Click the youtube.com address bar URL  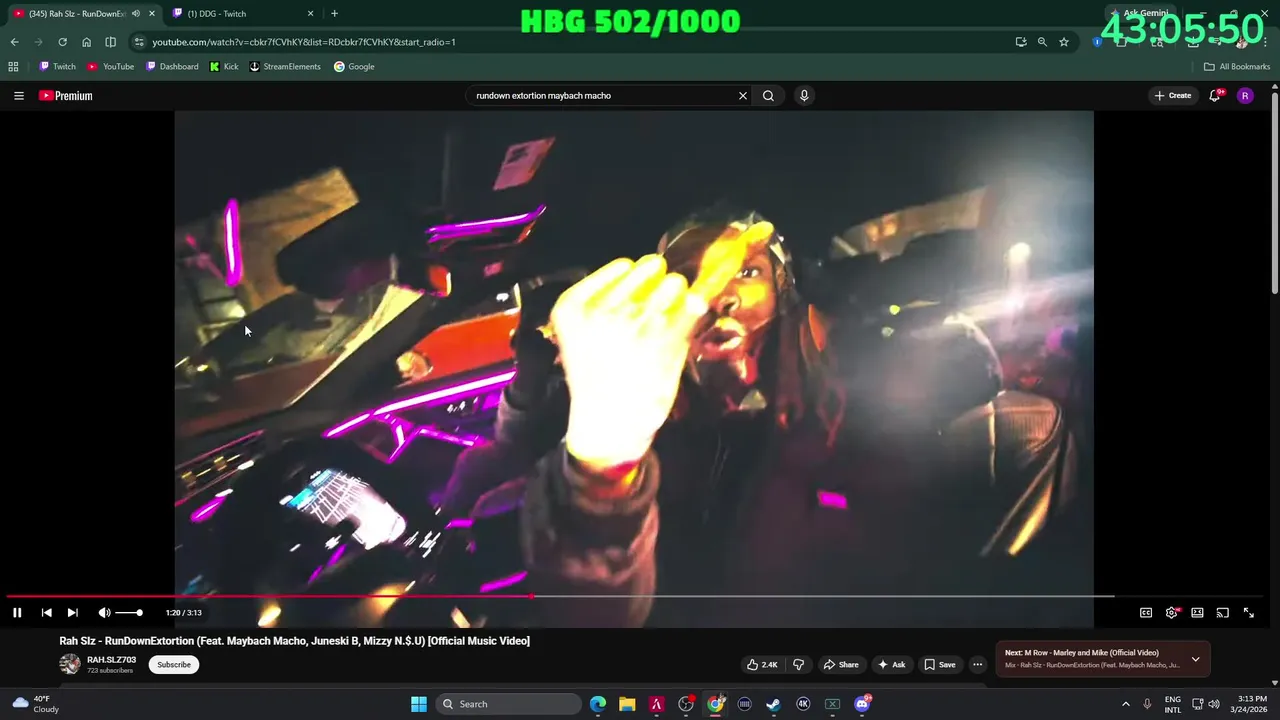304,42
